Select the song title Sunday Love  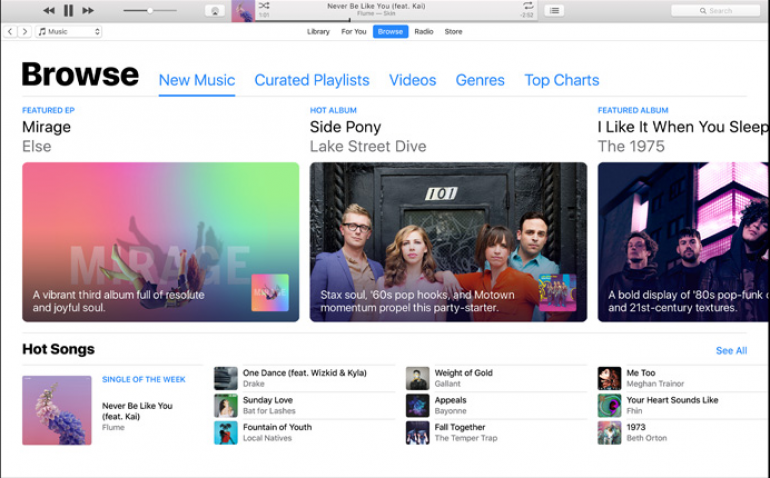(x=268, y=400)
